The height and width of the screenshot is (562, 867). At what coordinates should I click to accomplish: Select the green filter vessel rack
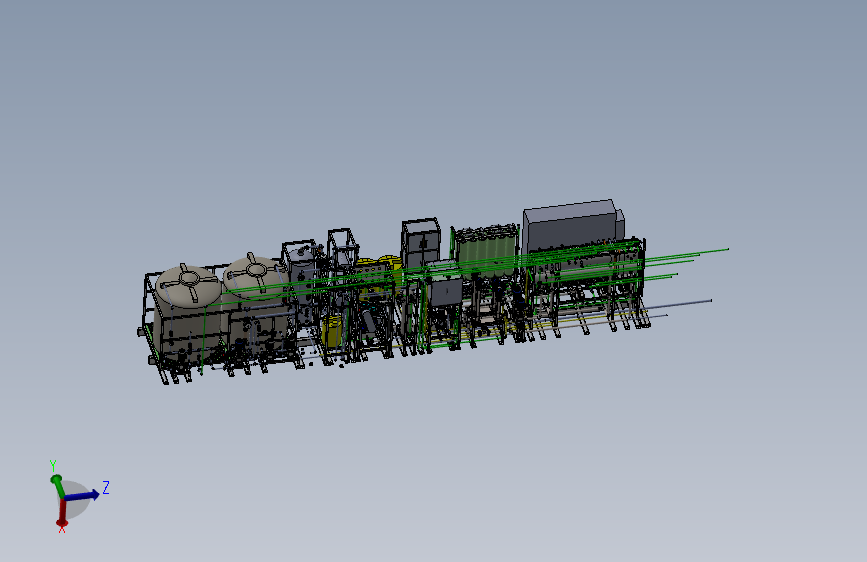[486, 252]
